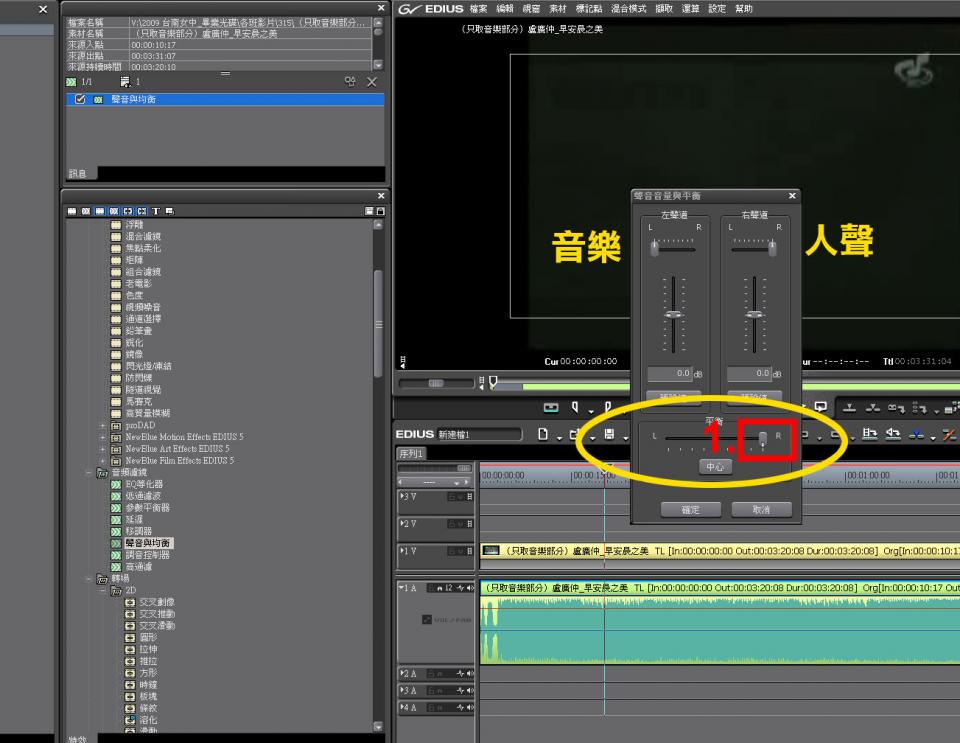Click the 取消 button in volume dialog
The width and height of the screenshot is (960, 743).
(761, 509)
